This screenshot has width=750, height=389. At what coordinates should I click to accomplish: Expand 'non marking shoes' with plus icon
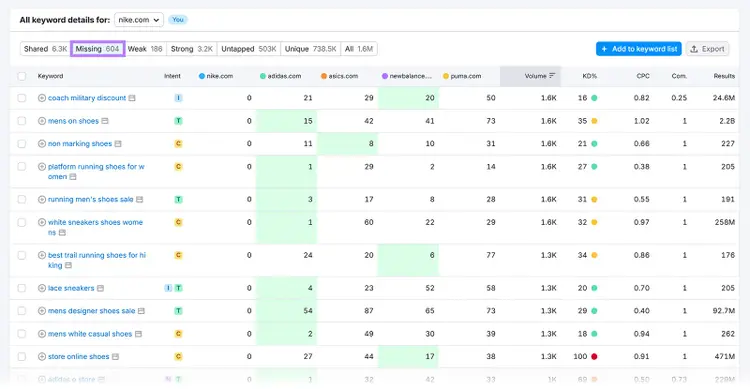click(42, 144)
